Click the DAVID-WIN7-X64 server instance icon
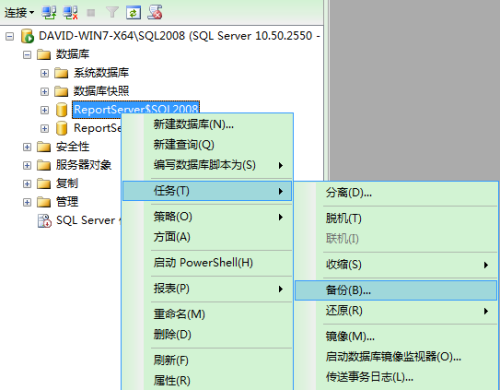 [x=27, y=36]
